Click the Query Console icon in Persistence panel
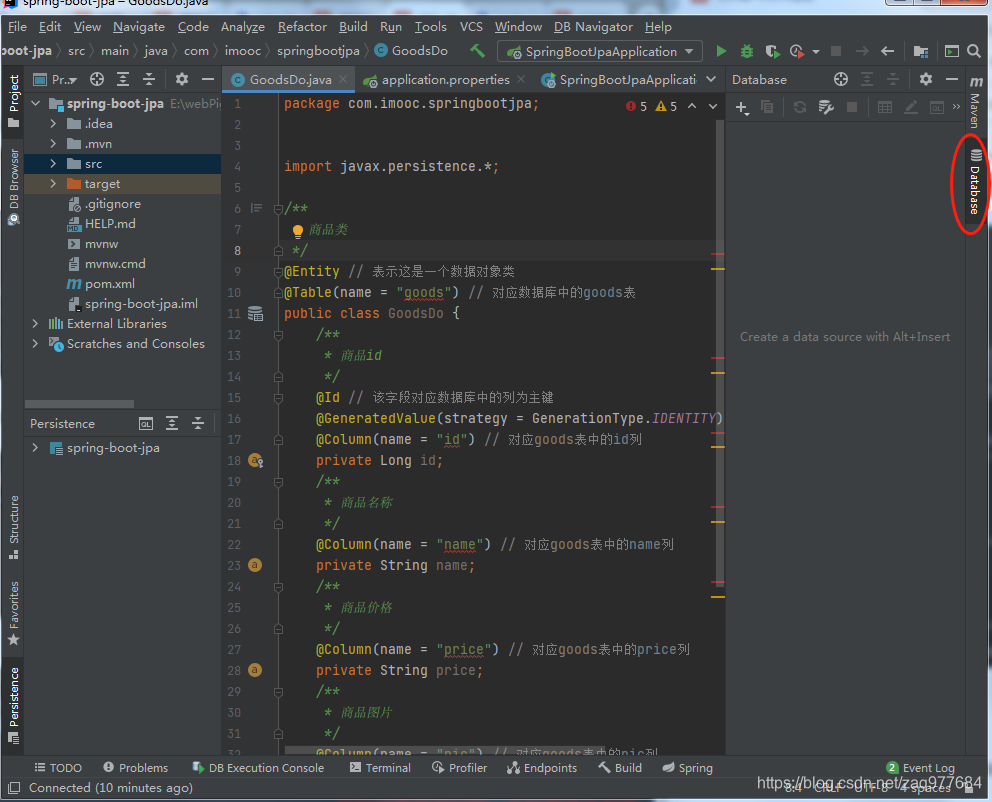Image resolution: width=992 pixels, height=802 pixels. tap(144, 423)
